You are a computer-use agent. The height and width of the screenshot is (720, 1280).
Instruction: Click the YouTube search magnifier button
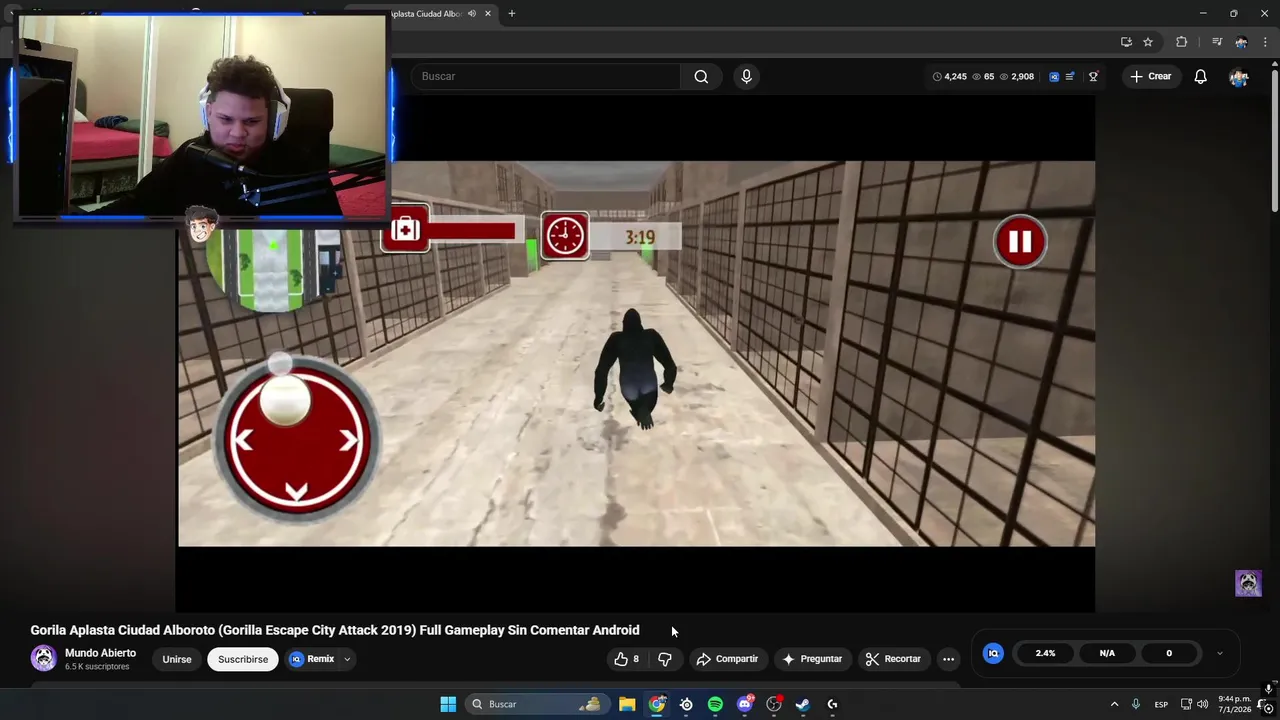point(701,76)
